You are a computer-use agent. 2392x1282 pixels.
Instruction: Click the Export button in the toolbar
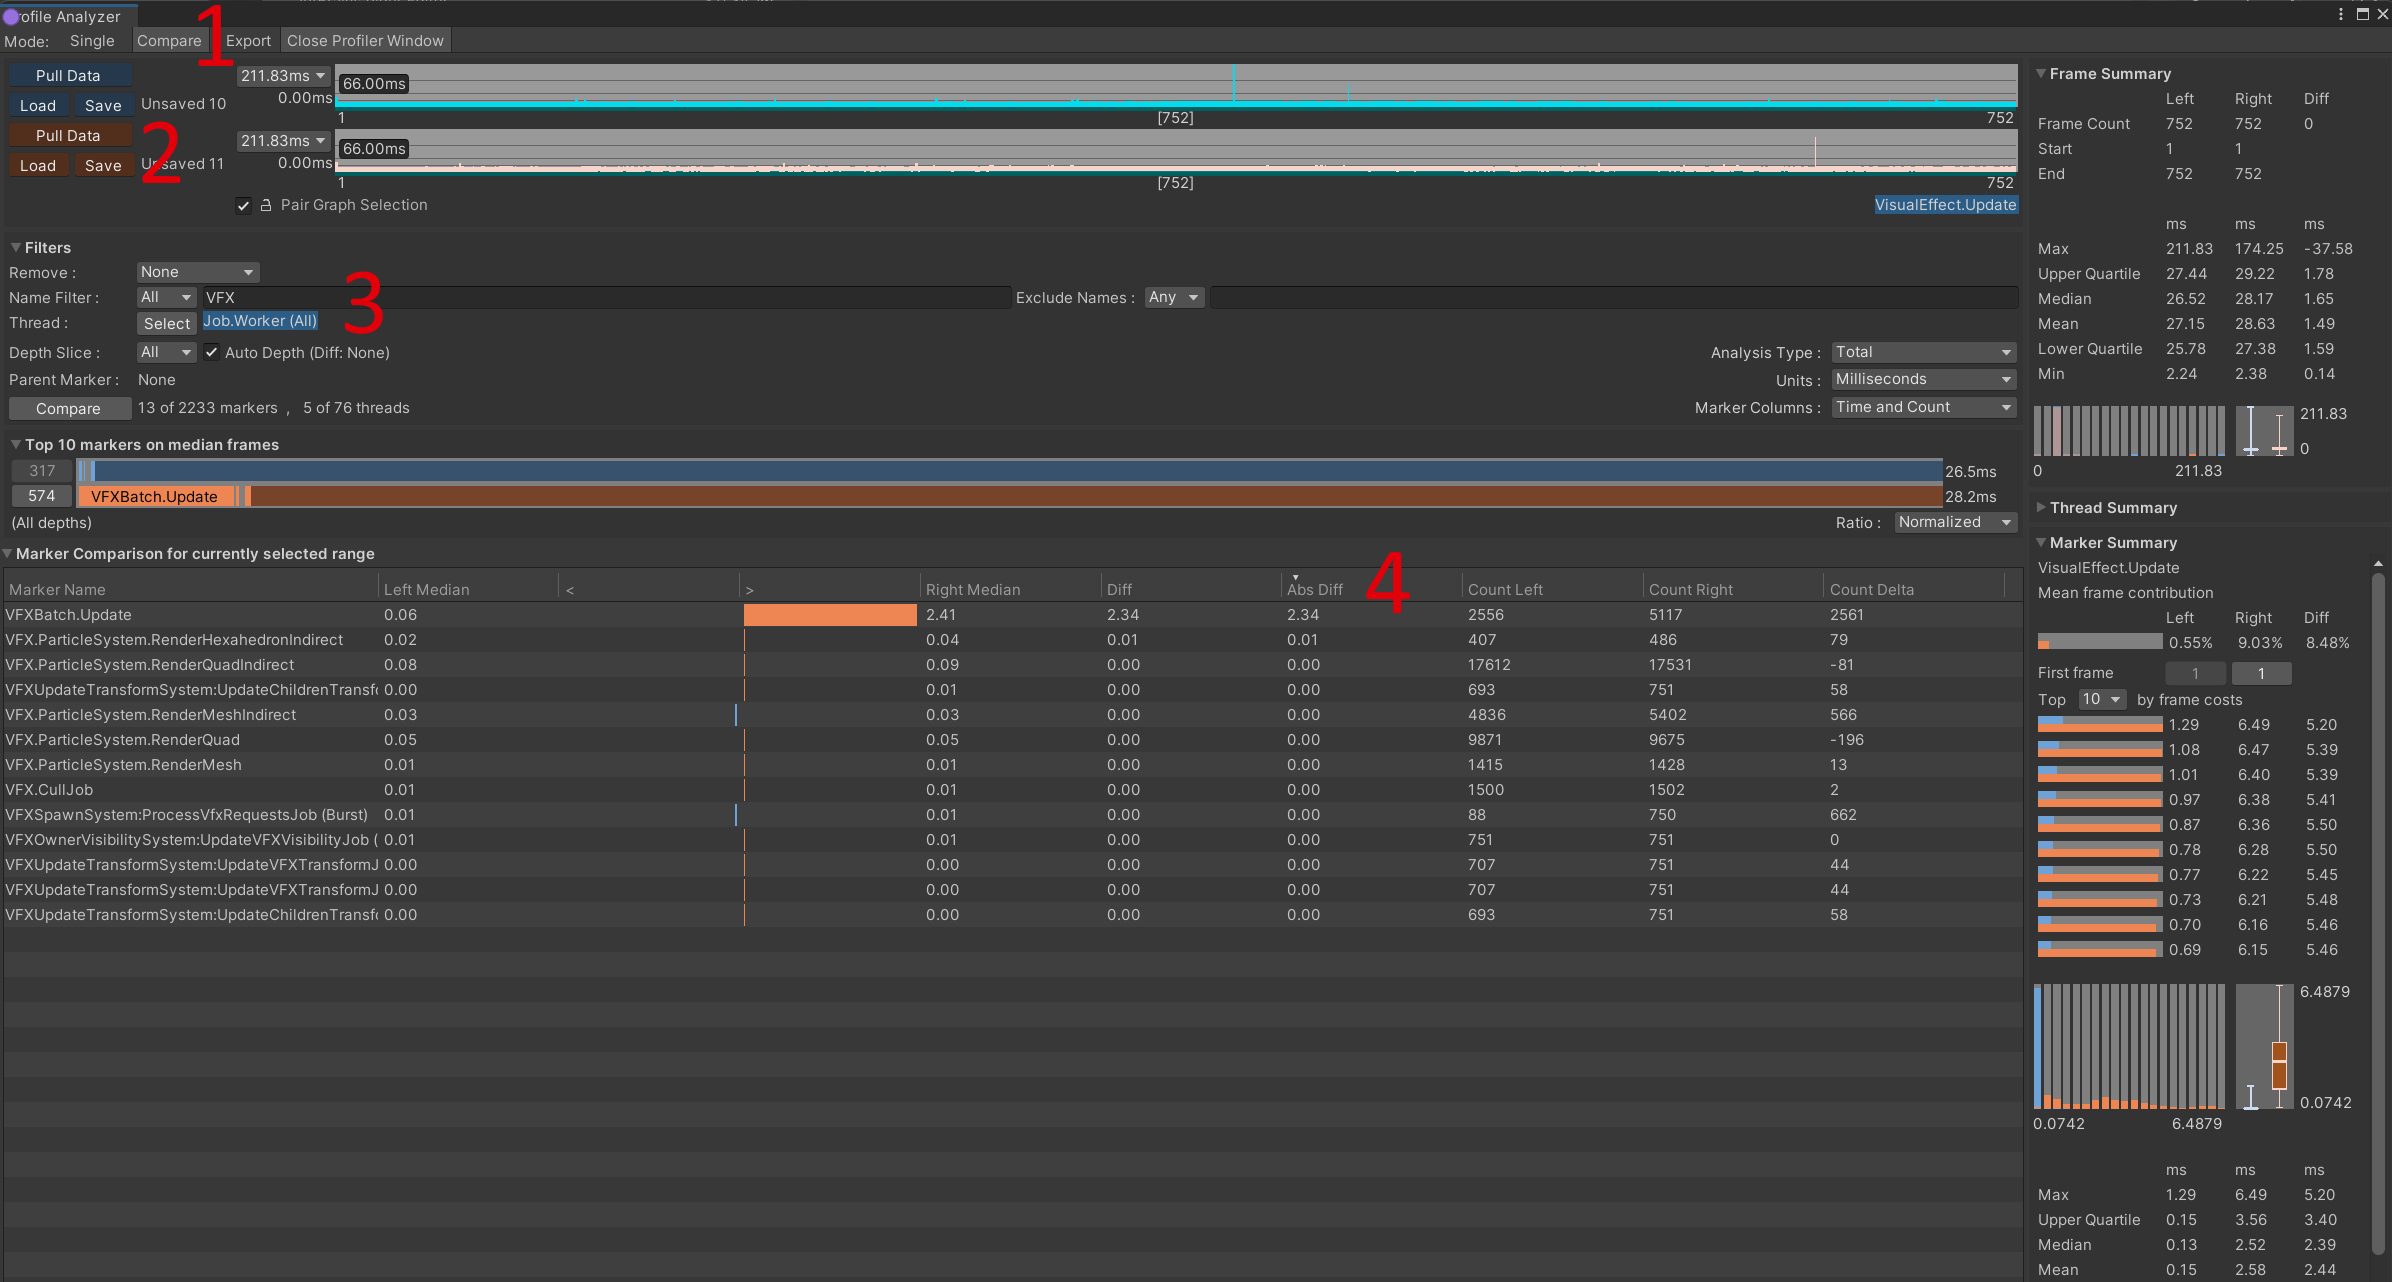pyautogui.click(x=248, y=41)
